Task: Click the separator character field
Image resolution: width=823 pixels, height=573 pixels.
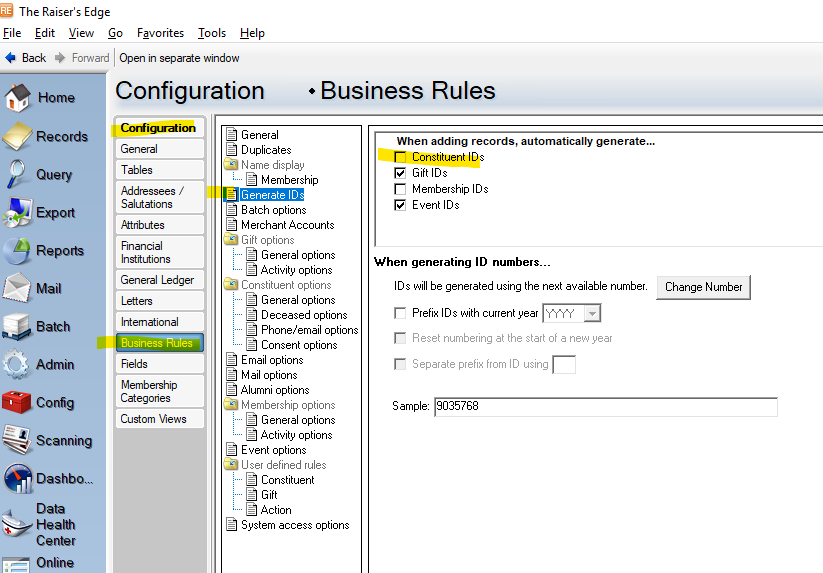Action: click(x=564, y=364)
